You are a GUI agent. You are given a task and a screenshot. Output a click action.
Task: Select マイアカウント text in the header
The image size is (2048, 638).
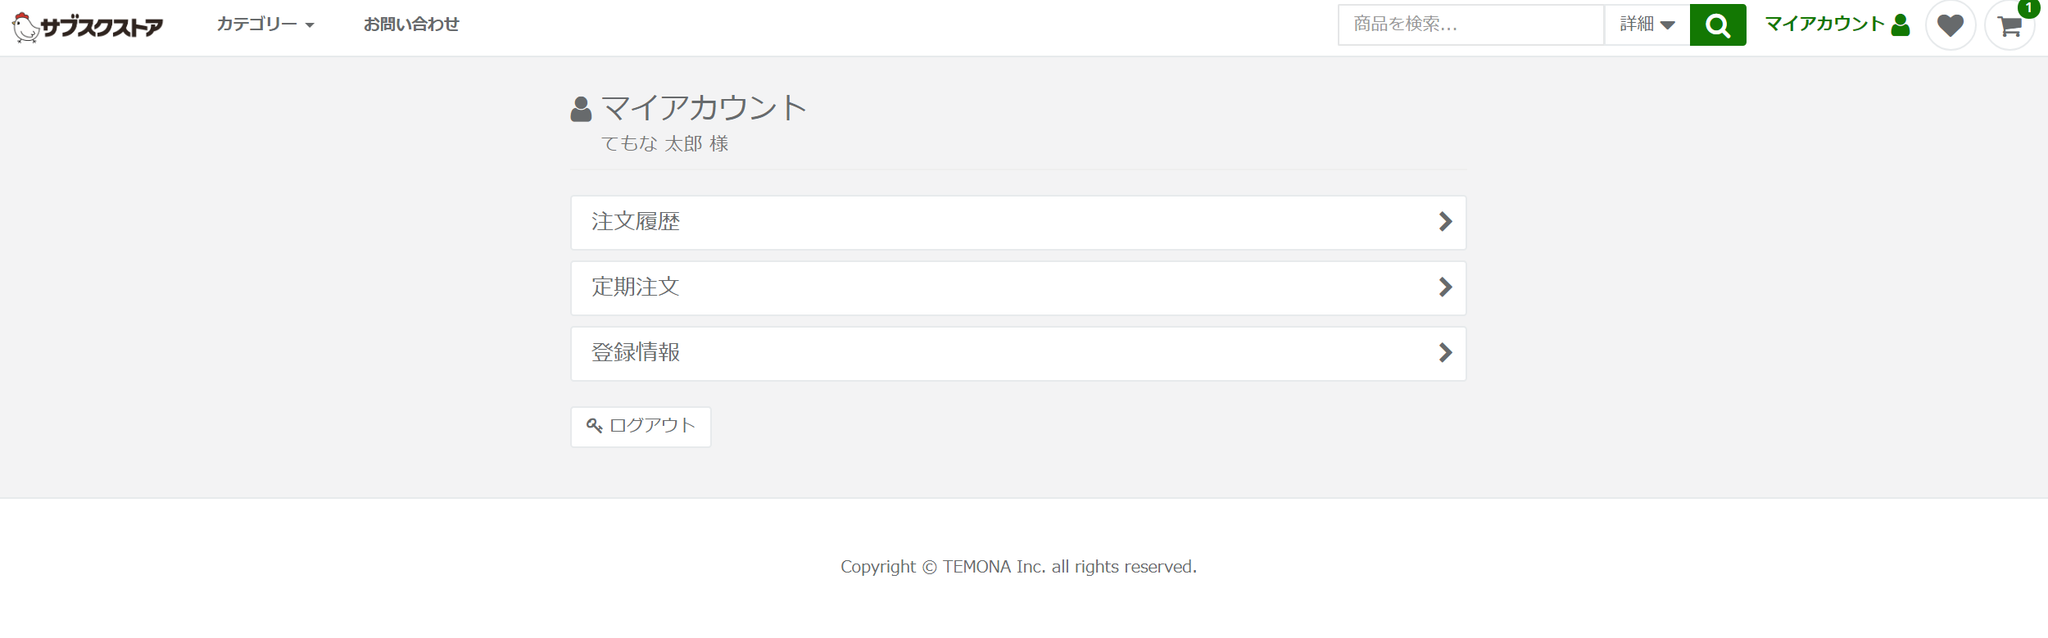tap(1824, 24)
